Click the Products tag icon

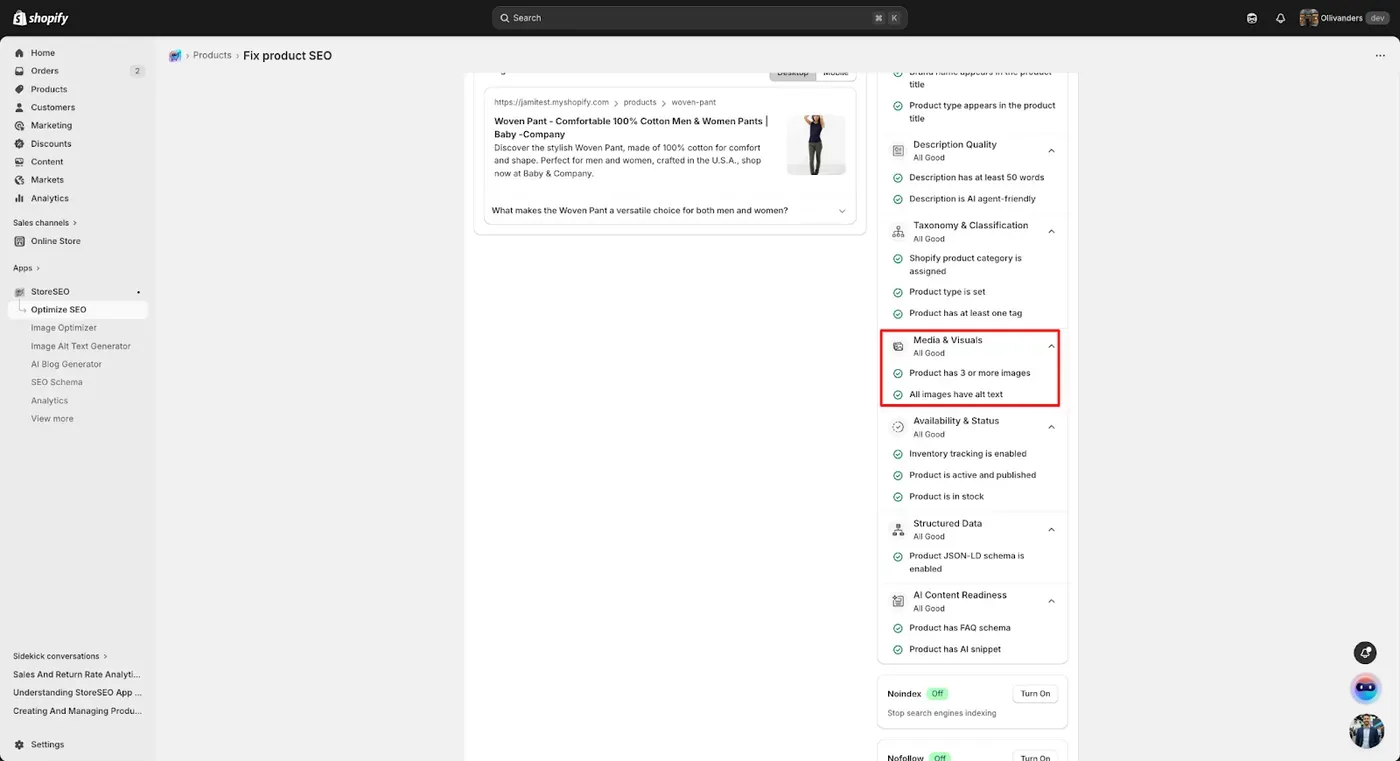(19, 89)
